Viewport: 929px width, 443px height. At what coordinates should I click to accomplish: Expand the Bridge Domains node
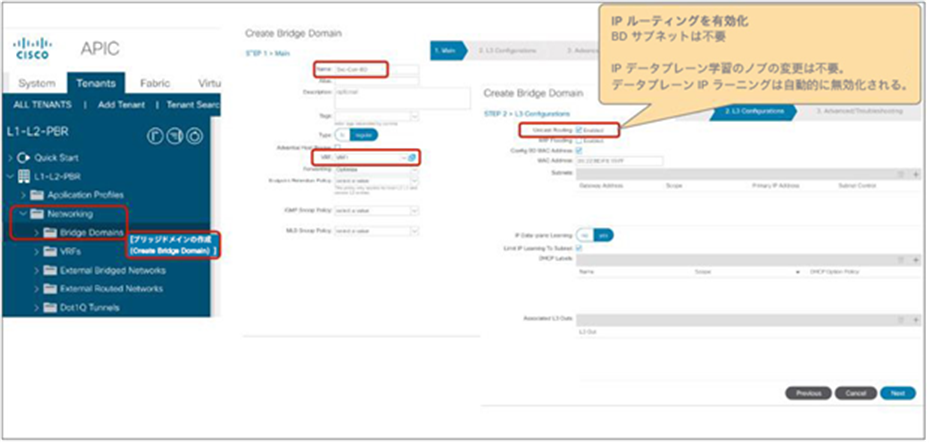(36, 233)
